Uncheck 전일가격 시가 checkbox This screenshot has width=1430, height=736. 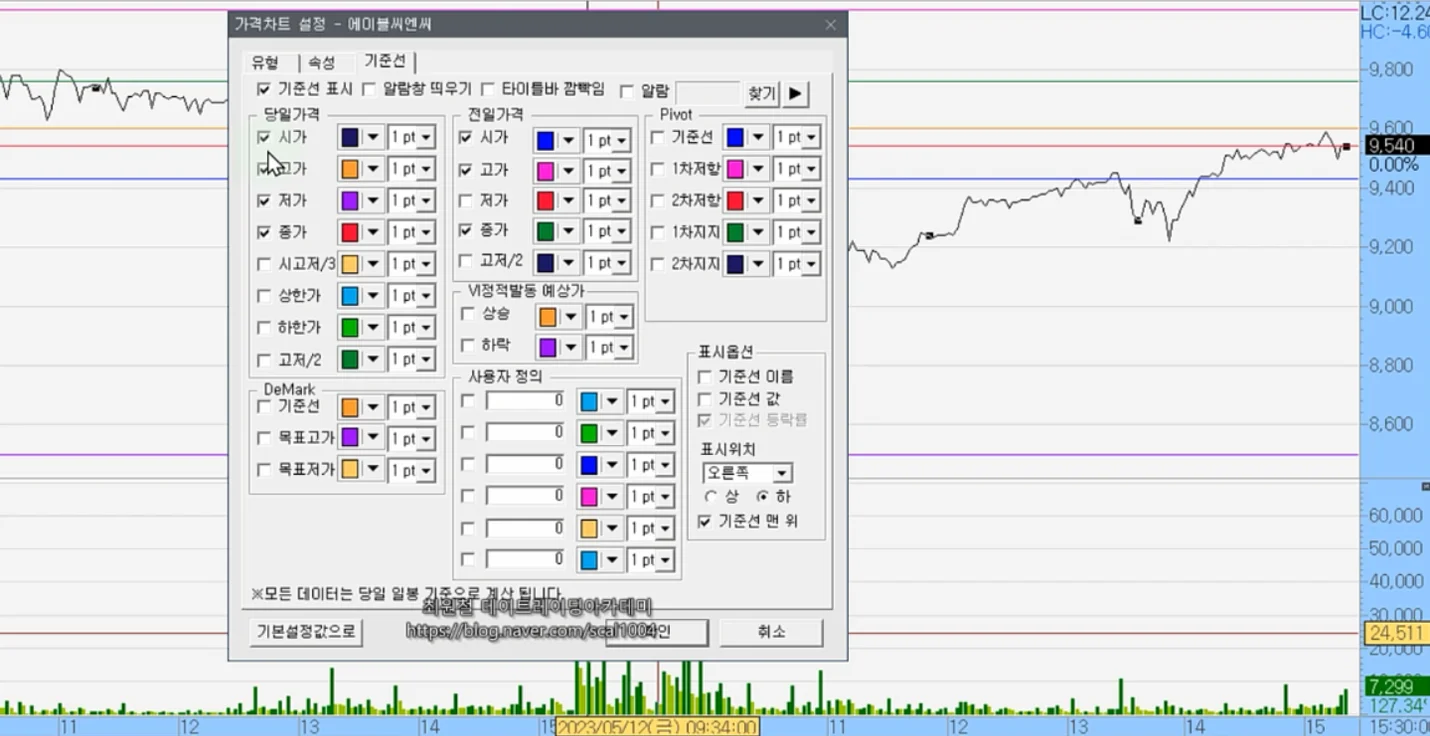[x=466, y=137]
